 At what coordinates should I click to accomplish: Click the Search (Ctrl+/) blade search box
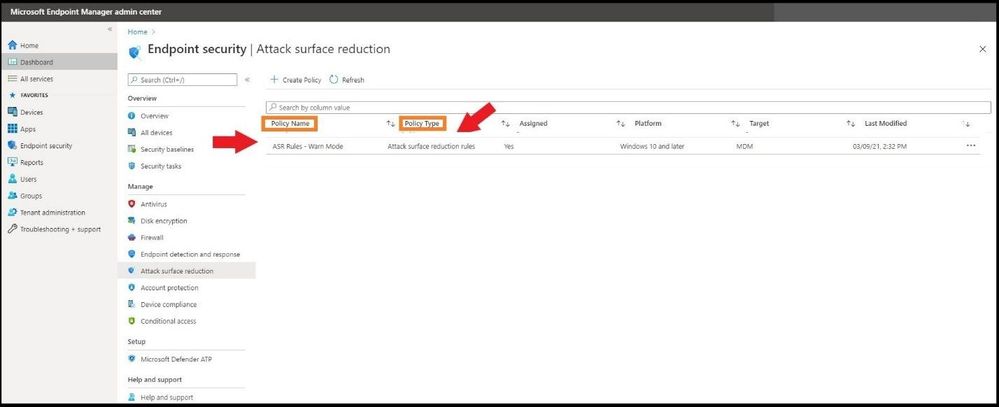(182, 80)
